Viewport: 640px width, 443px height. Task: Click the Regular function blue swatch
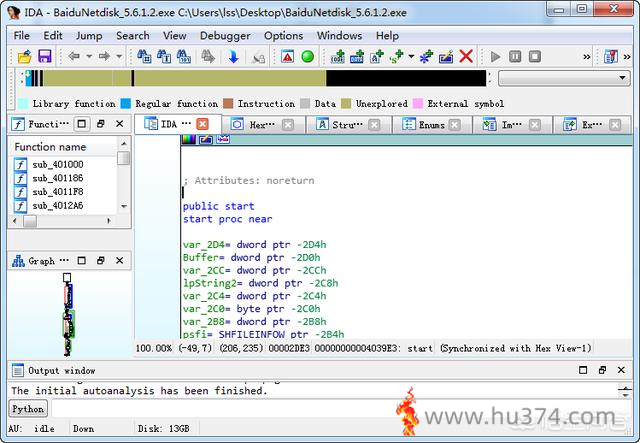(x=126, y=104)
